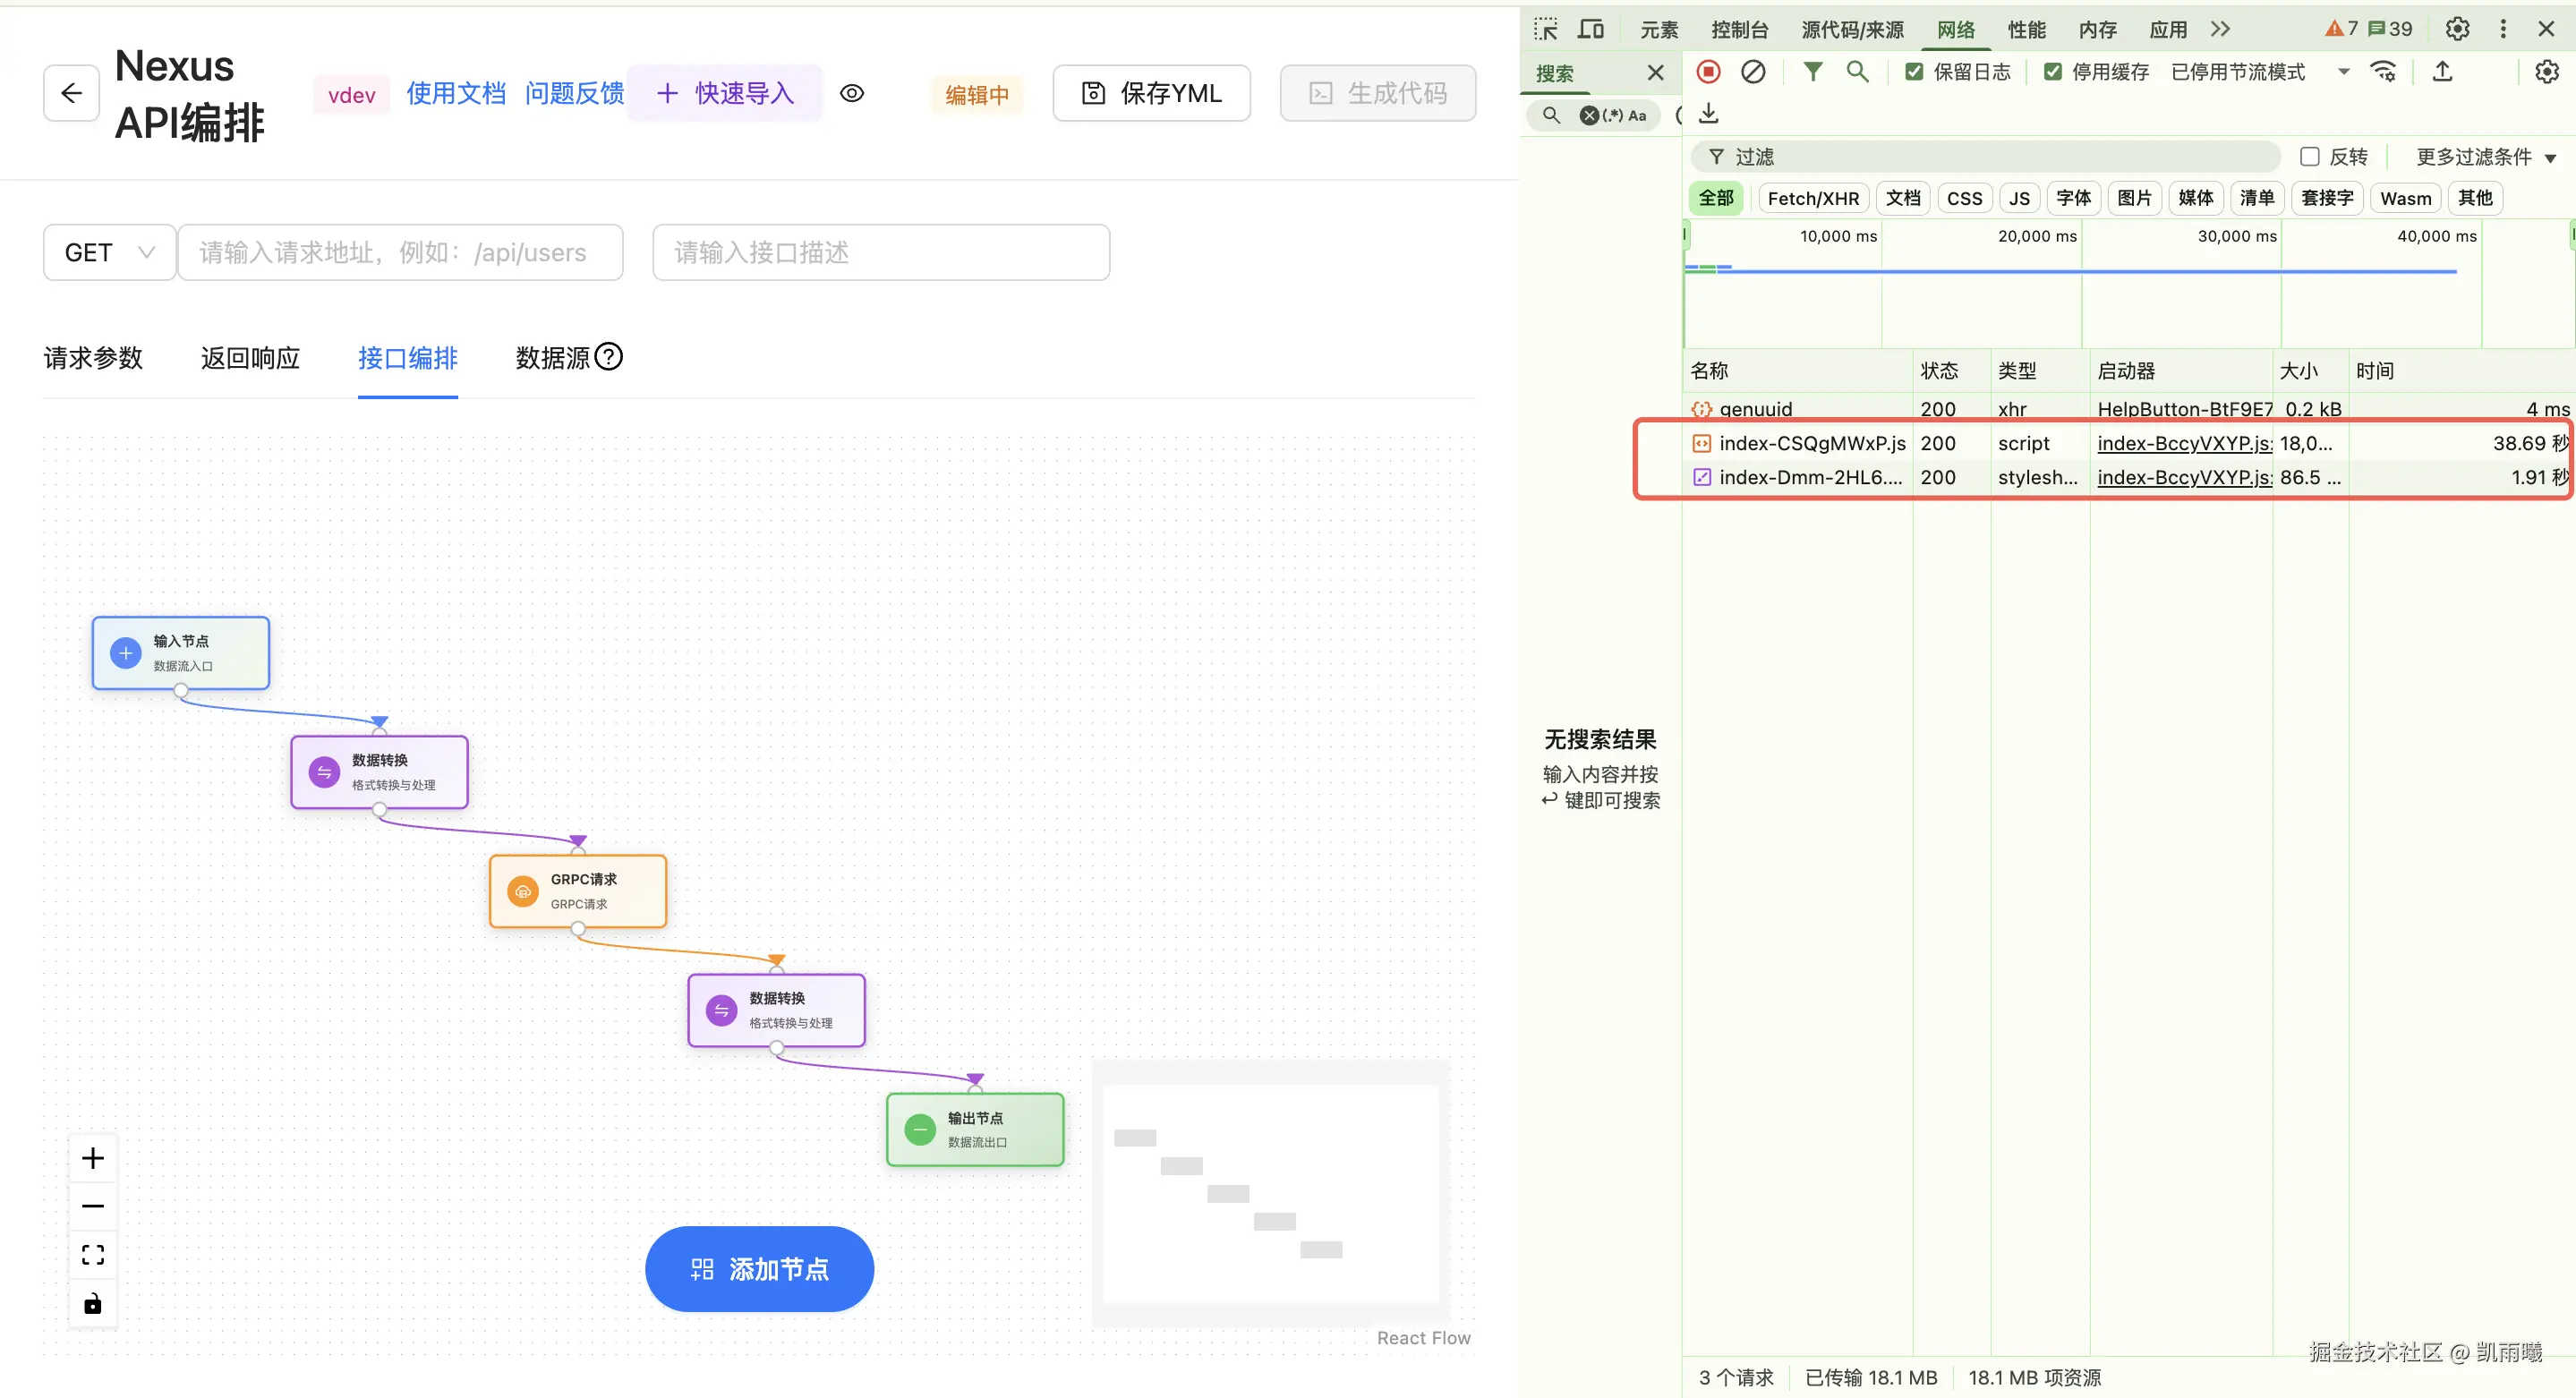This screenshot has width=2576, height=1398.
Task: Open the GET method dropdown
Action: click(x=109, y=252)
